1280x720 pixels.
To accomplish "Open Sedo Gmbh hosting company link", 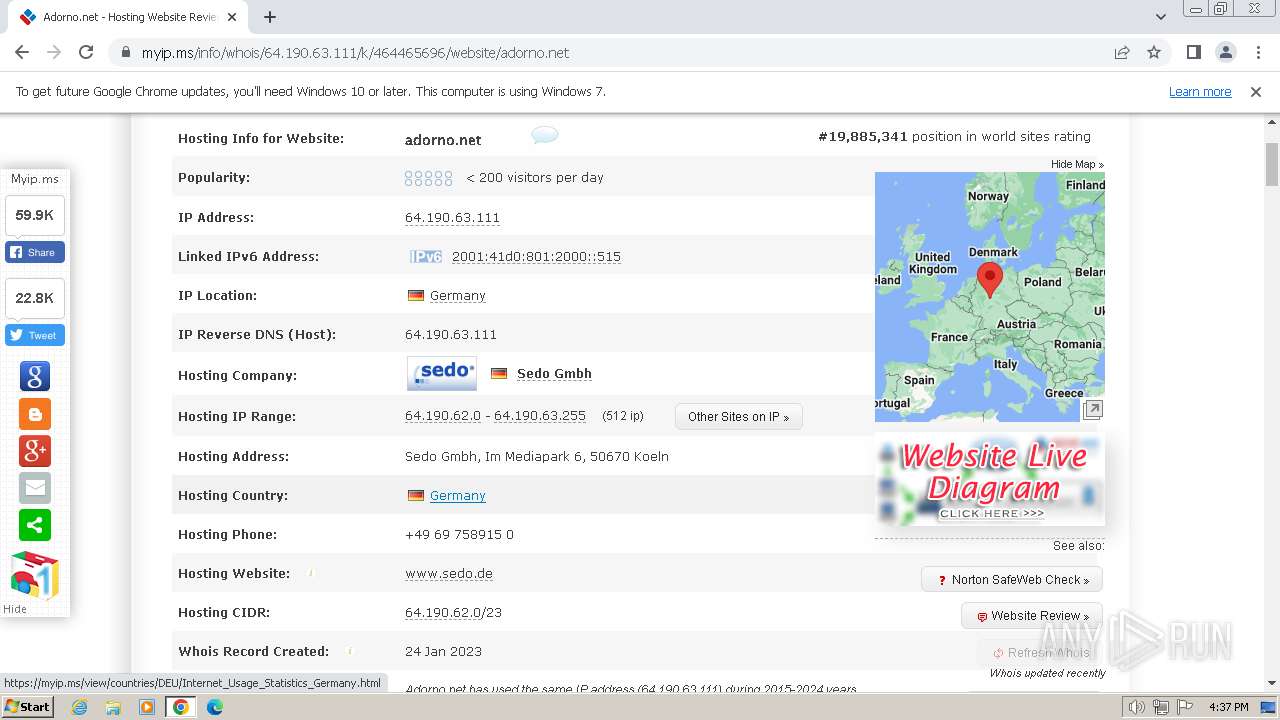I will [x=554, y=374].
